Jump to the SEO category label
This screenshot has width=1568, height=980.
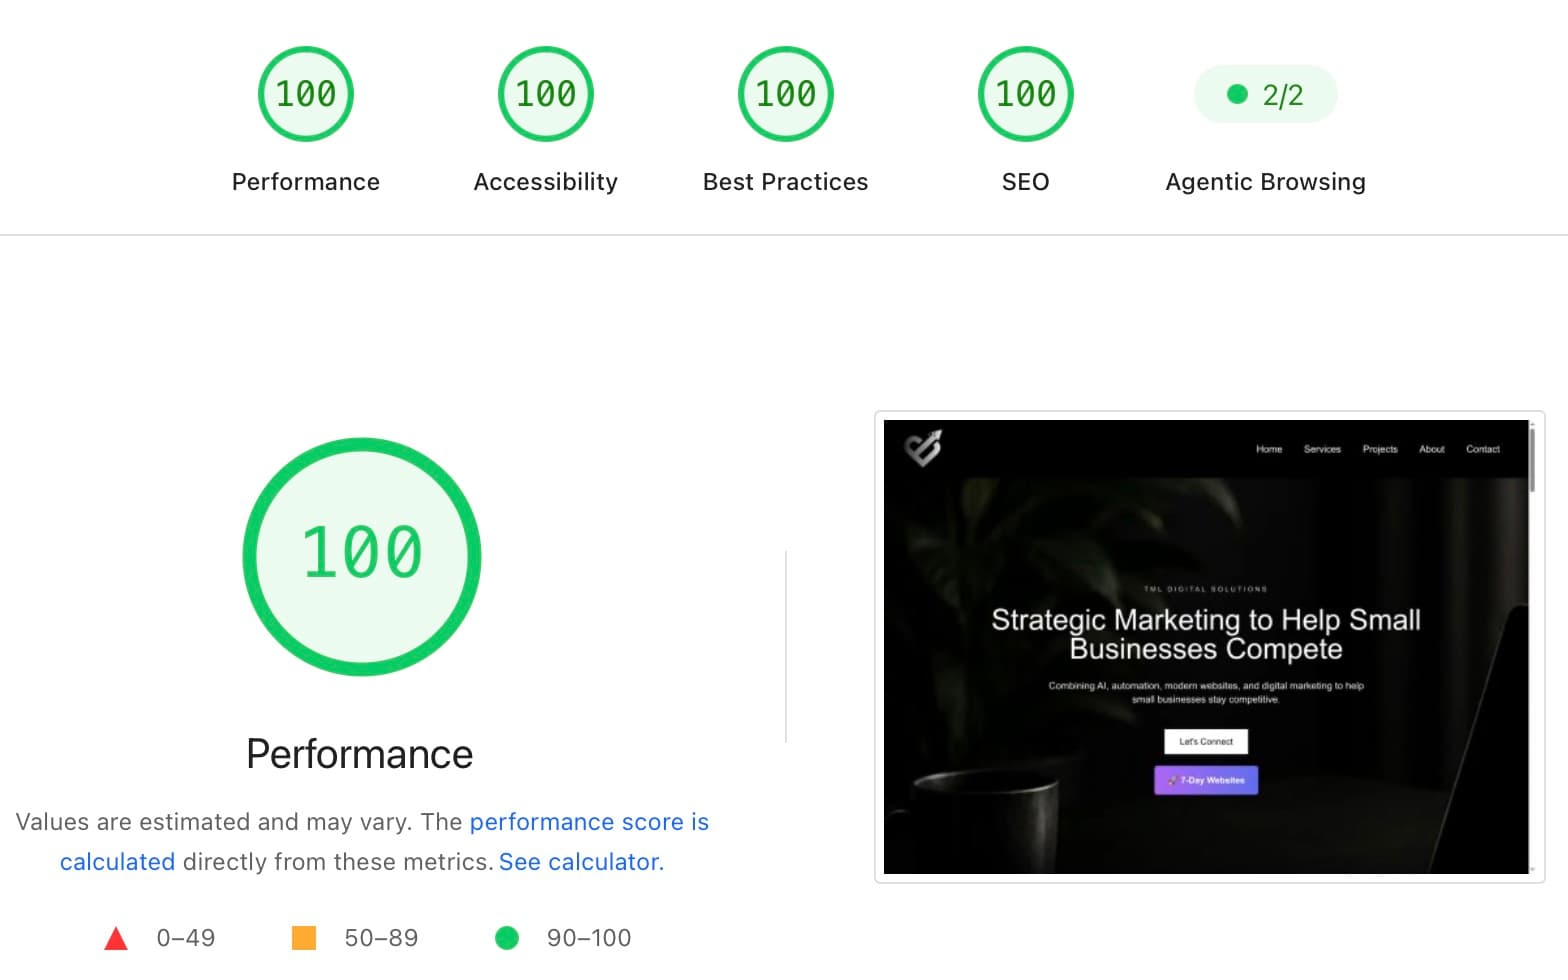tap(1026, 182)
